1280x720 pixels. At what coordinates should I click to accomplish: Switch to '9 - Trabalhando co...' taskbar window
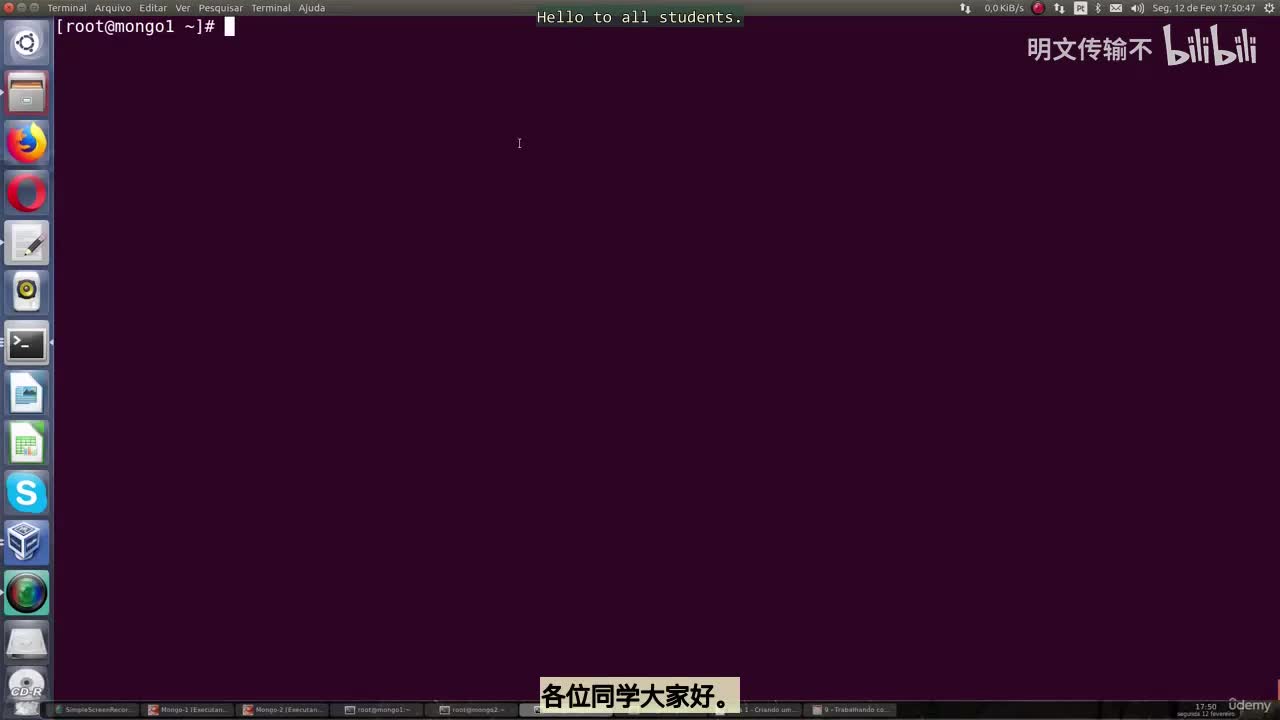click(850, 710)
